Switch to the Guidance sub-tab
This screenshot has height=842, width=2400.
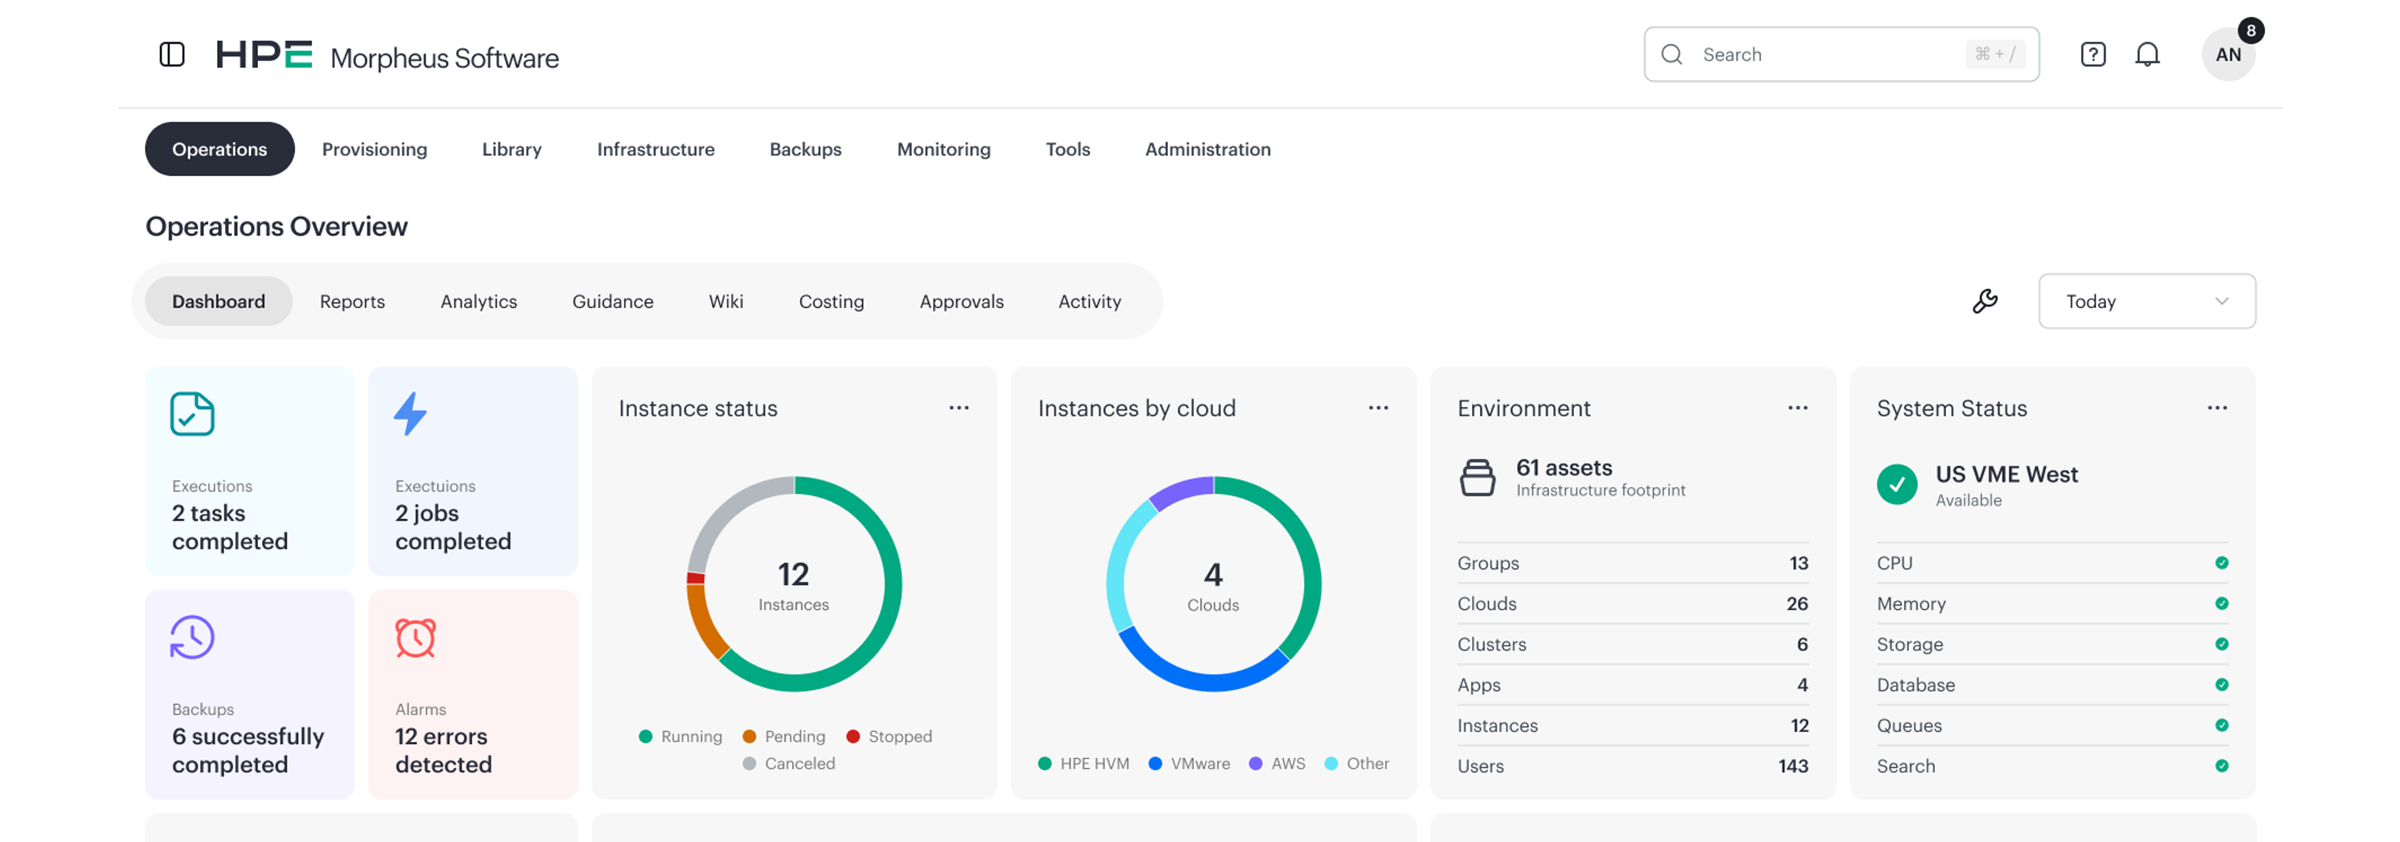coord(613,301)
